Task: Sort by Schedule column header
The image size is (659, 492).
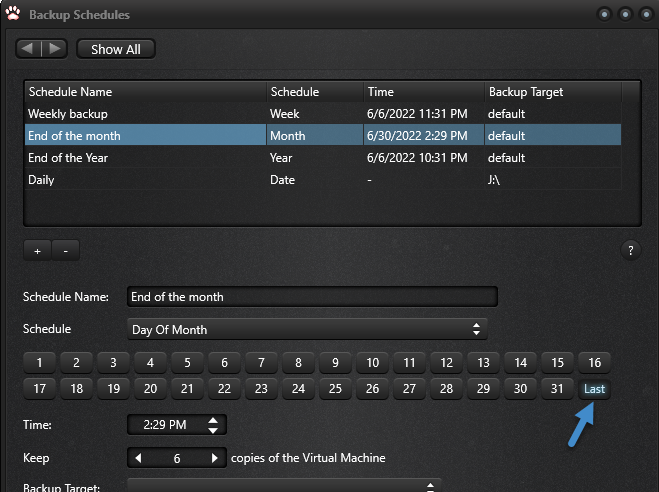Action: (x=315, y=92)
